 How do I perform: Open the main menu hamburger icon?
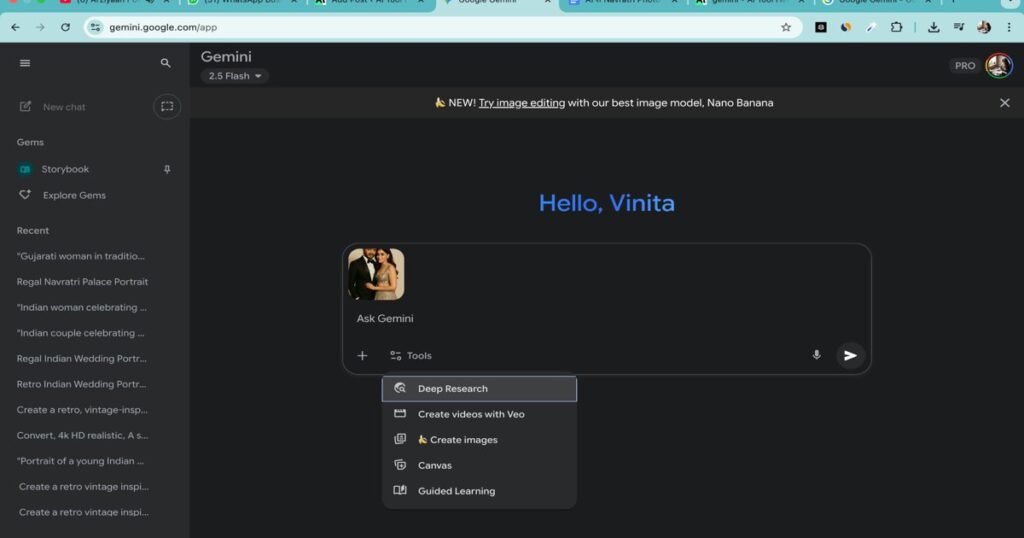25,63
